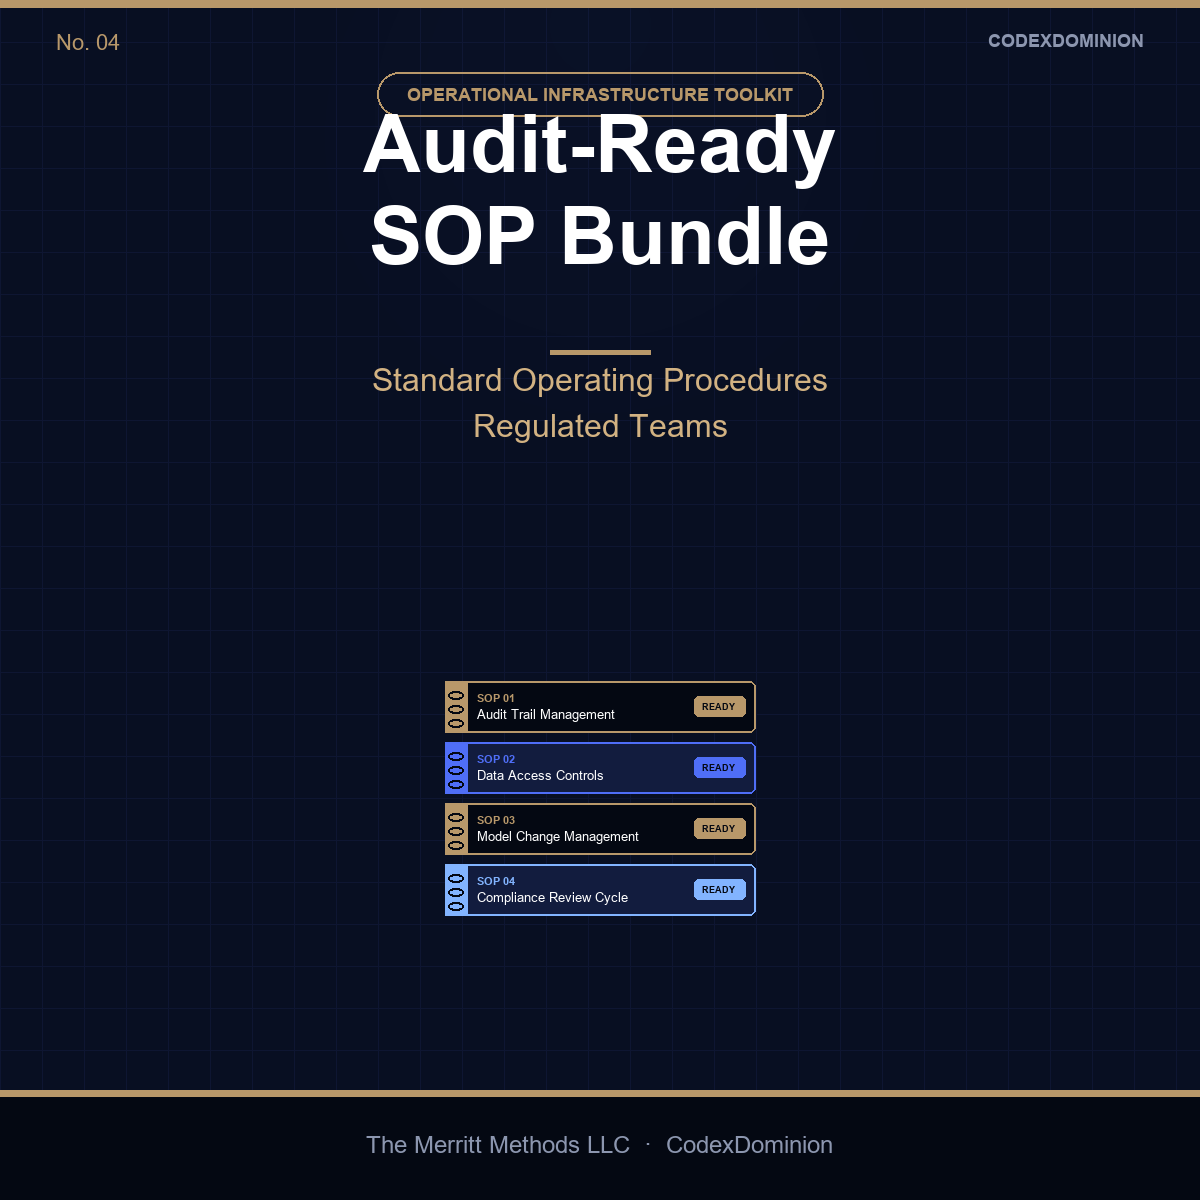
Task: Click the READY badge on SOP 02
Action: pos(720,768)
